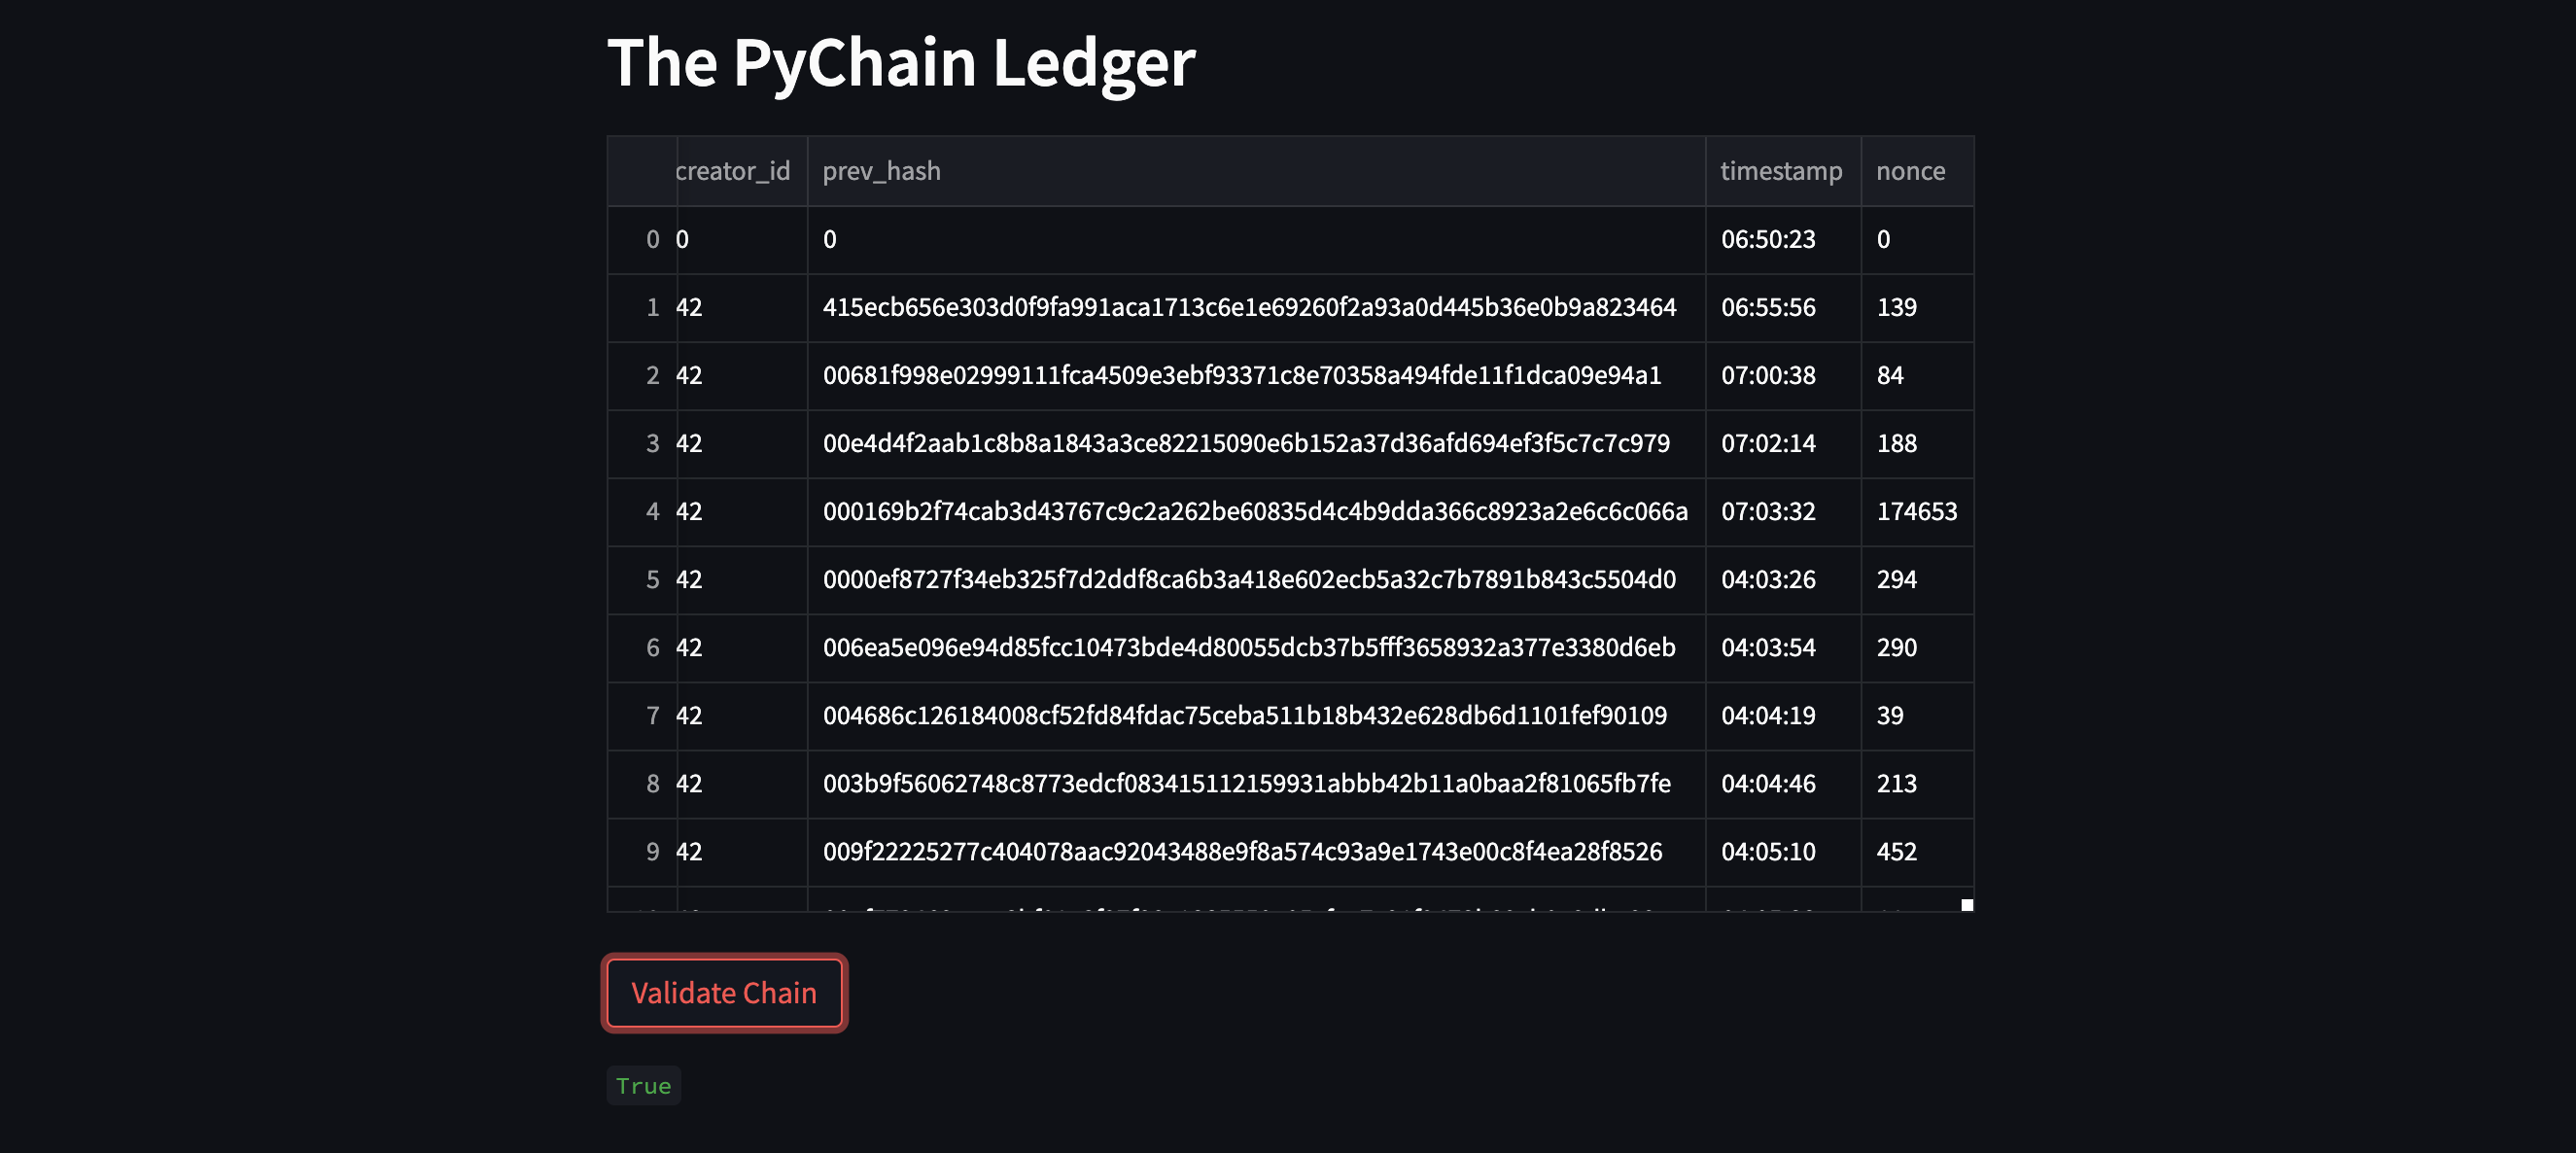Select the timestamp 07:02:14 in row 3

click(1768, 443)
